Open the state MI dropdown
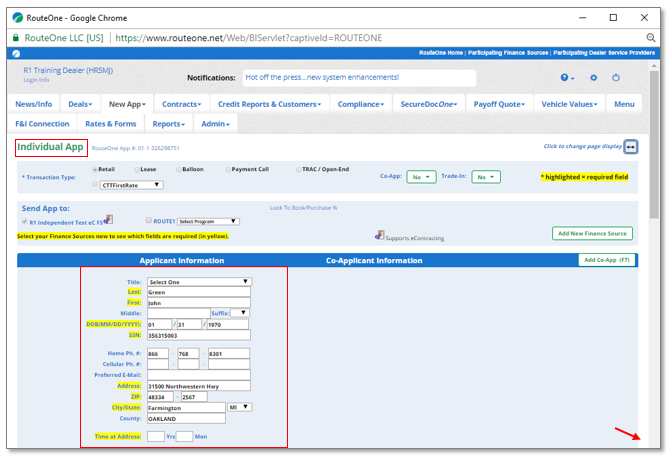This screenshot has width=671, height=459. (240, 407)
